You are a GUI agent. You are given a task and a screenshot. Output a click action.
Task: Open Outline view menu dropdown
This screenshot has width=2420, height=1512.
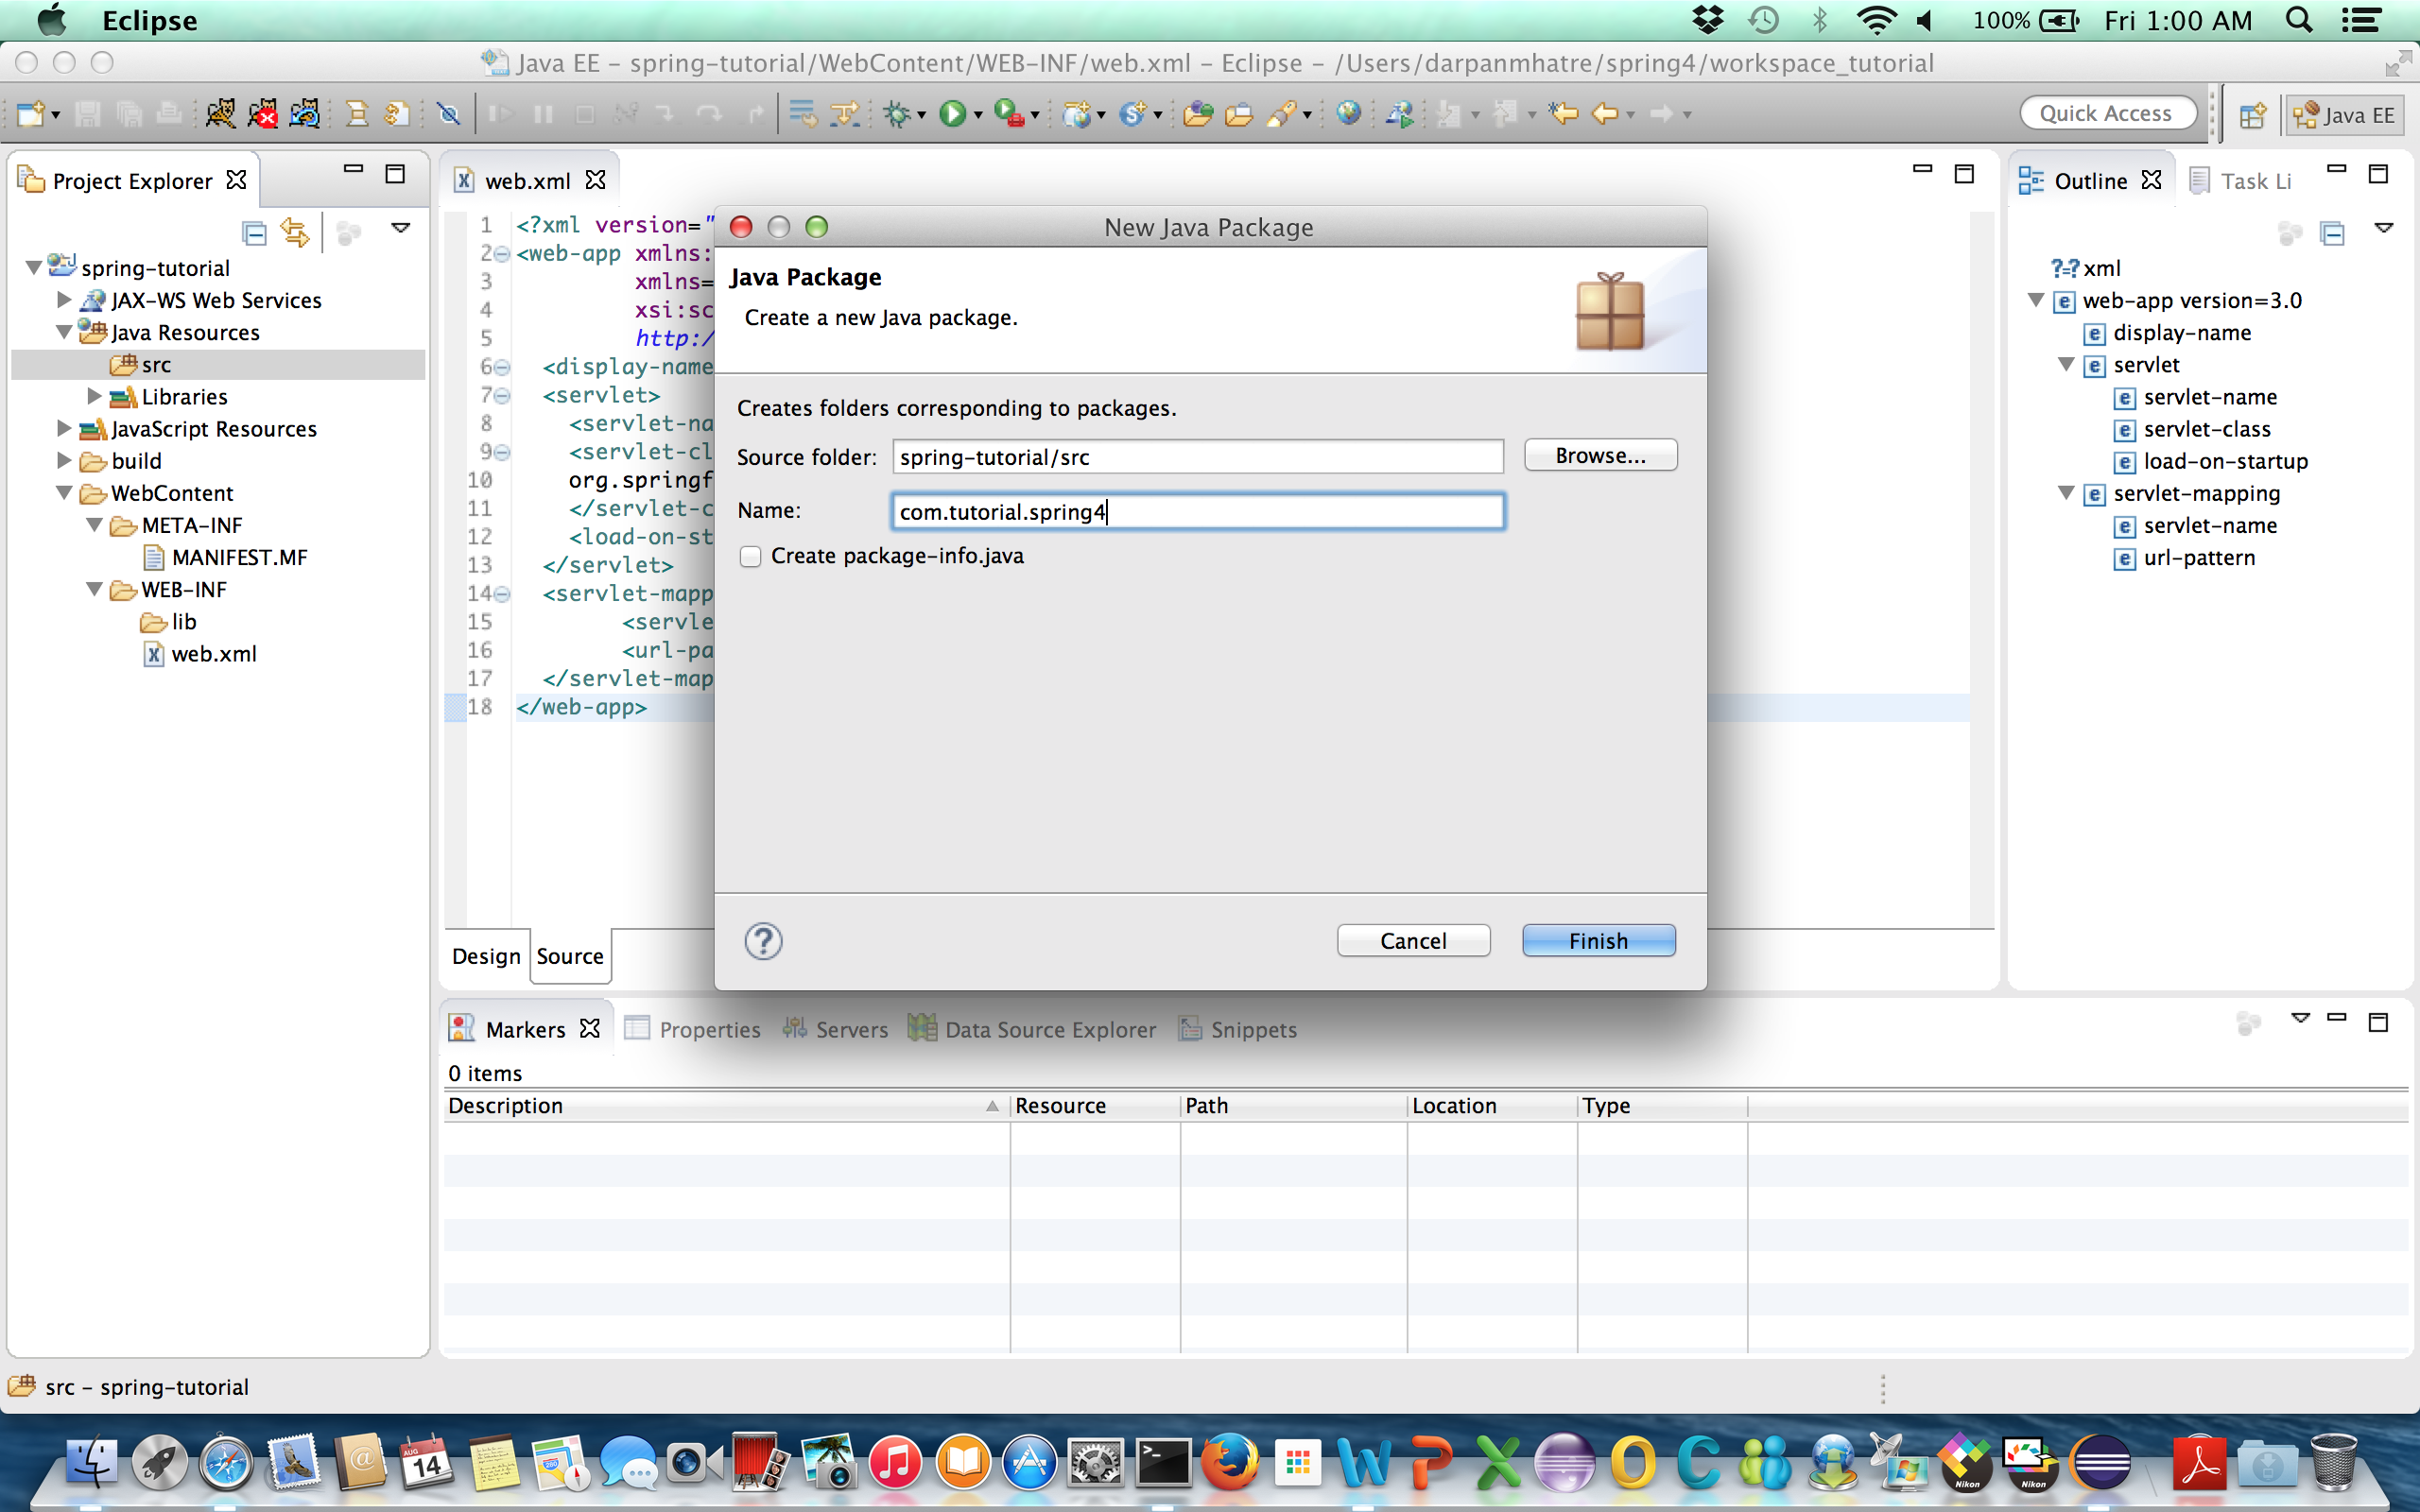pyautogui.click(x=2383, y=228)
